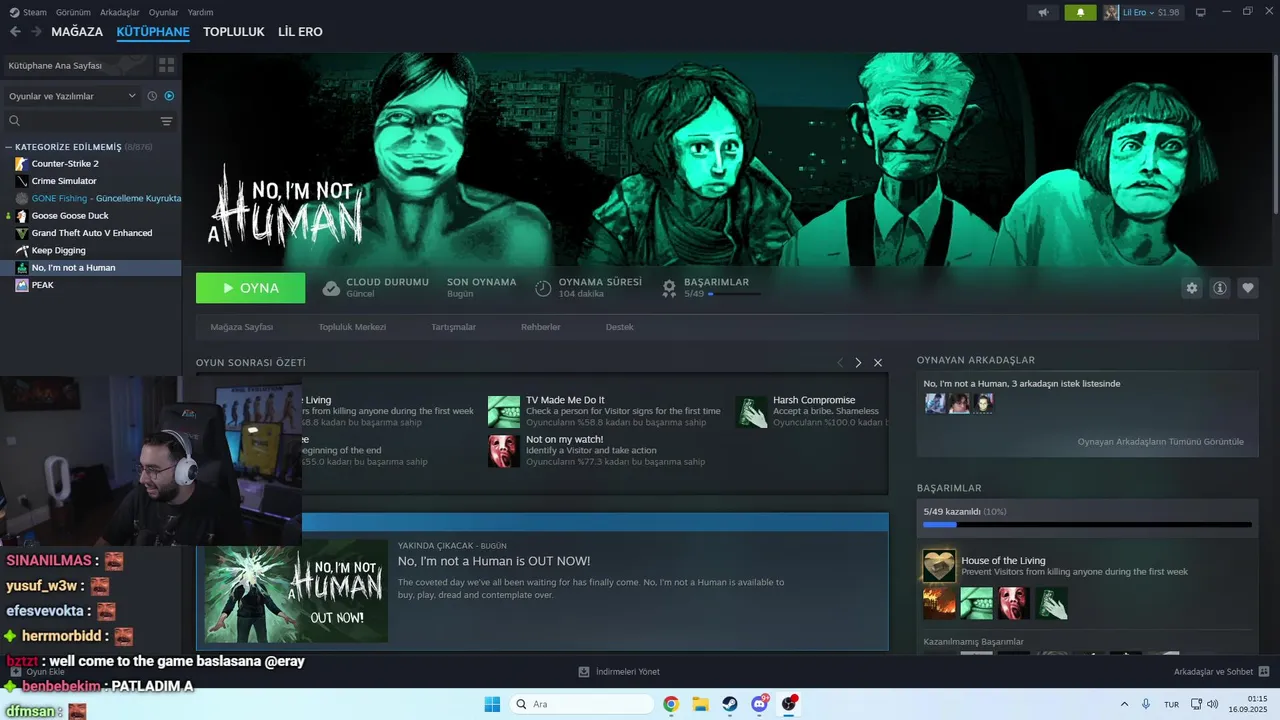This screenshot has width=1280, height=720.
Task: Open game info button
Action: pyautogui.click(x=1220, y=288)
